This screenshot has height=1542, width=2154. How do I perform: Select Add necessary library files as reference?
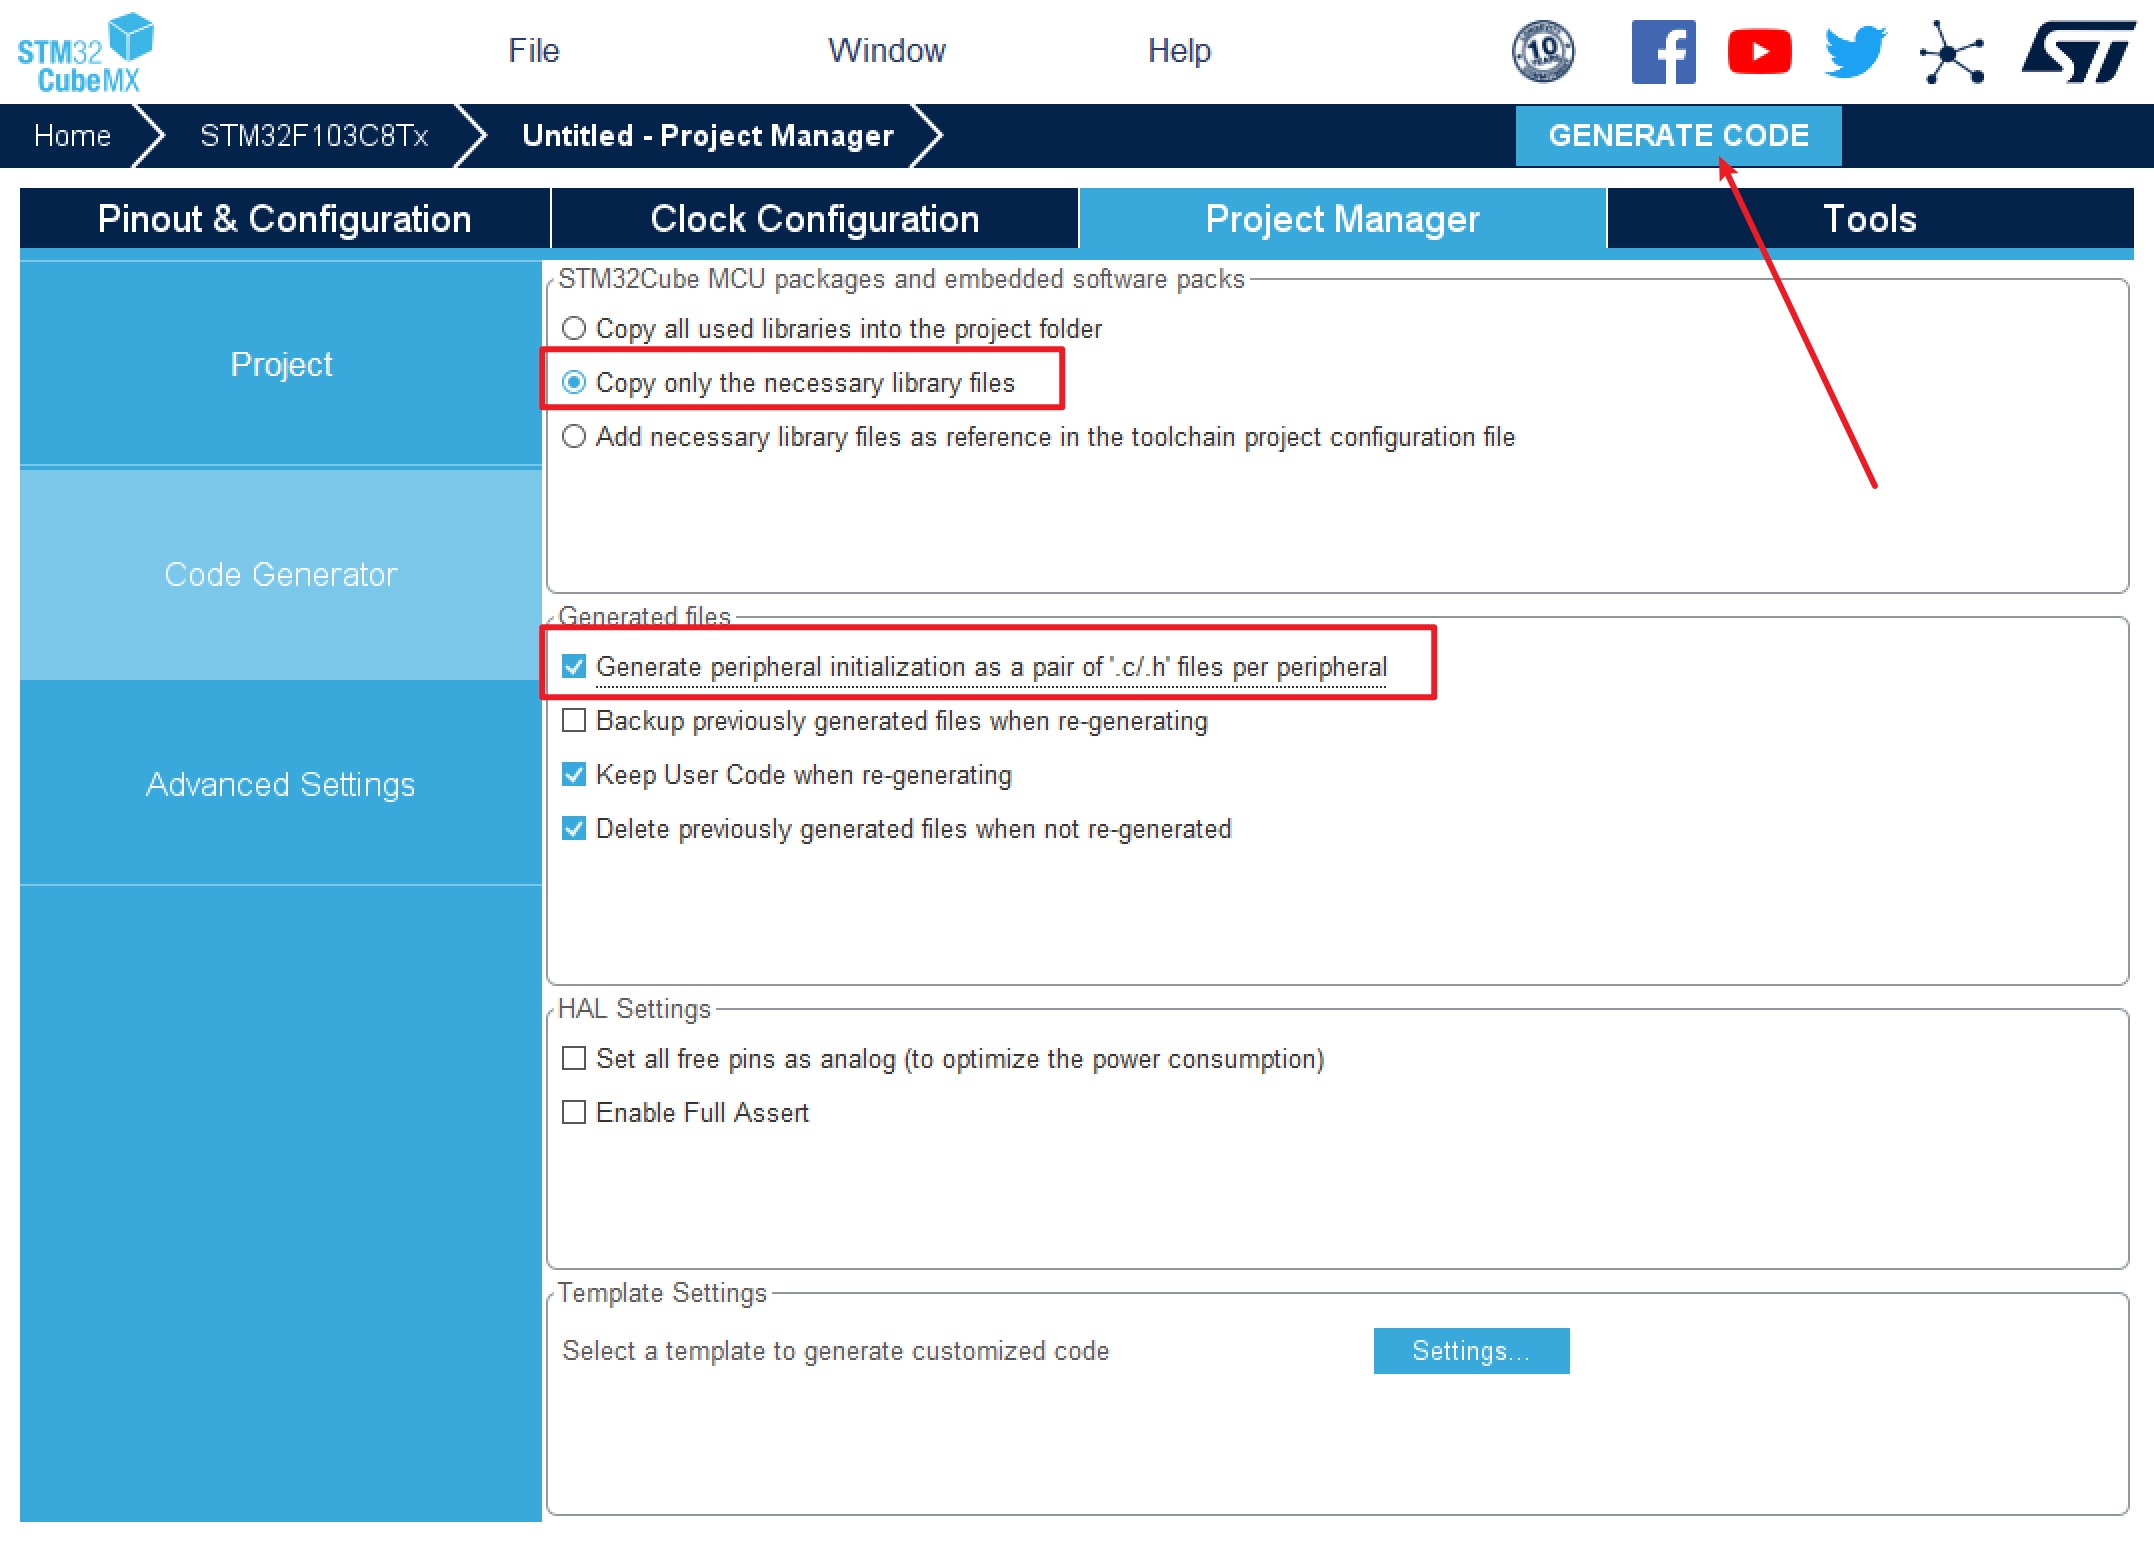[x=574, y=436]
